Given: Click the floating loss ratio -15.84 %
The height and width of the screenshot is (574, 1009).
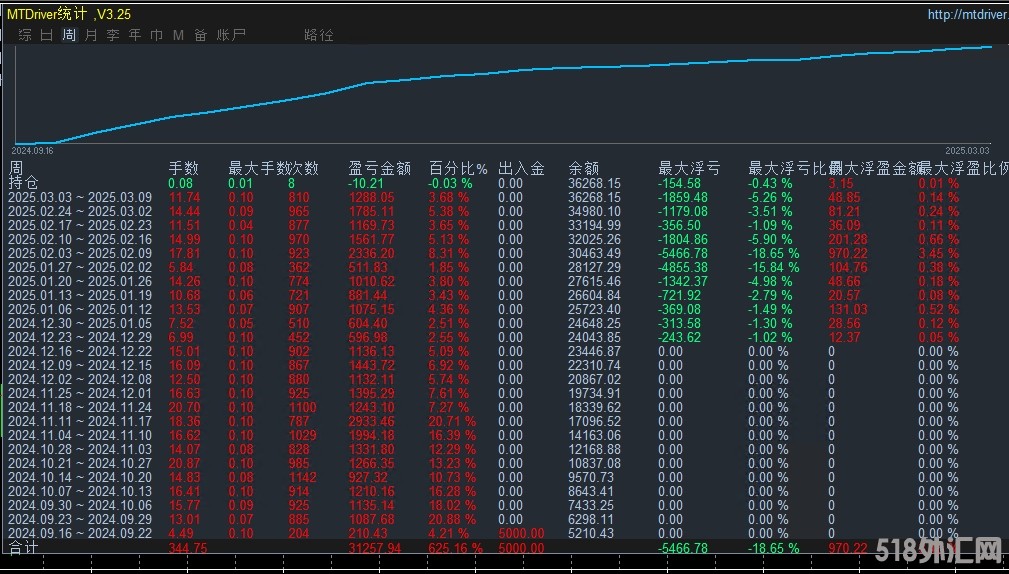Looking at the screenshot, I should [773, 267].
